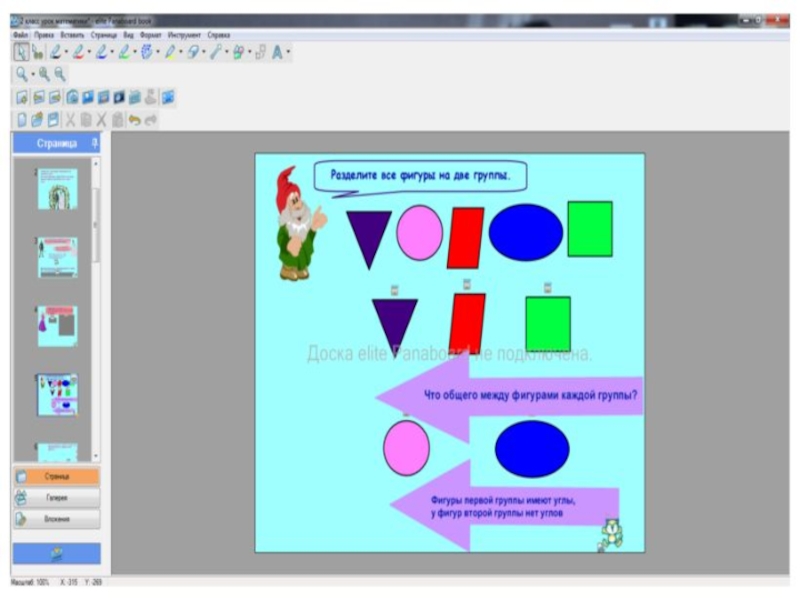800x600 pixels.
Task: Open the Вложения panel
Action: [56, 519]
